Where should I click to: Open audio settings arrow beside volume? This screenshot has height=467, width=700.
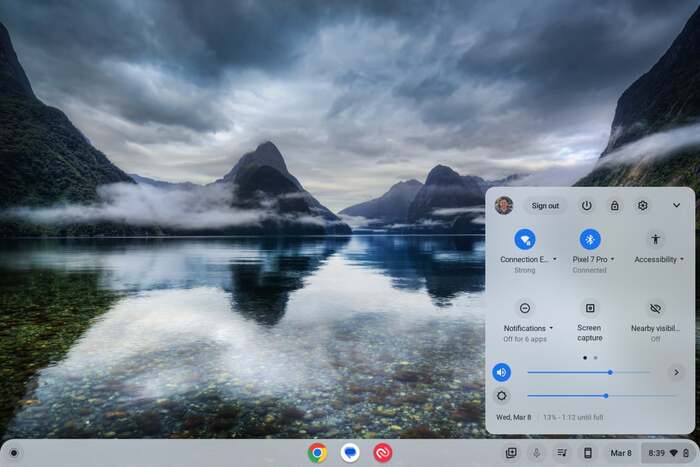pos(676,372)
